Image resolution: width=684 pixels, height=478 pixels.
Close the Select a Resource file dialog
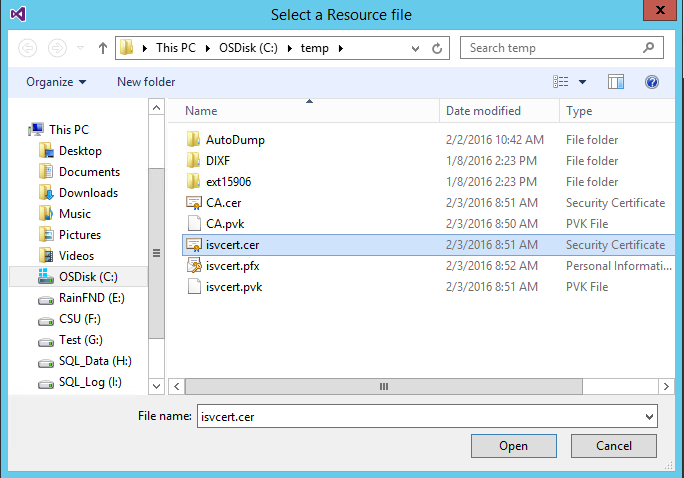click(x=660, y=10)
